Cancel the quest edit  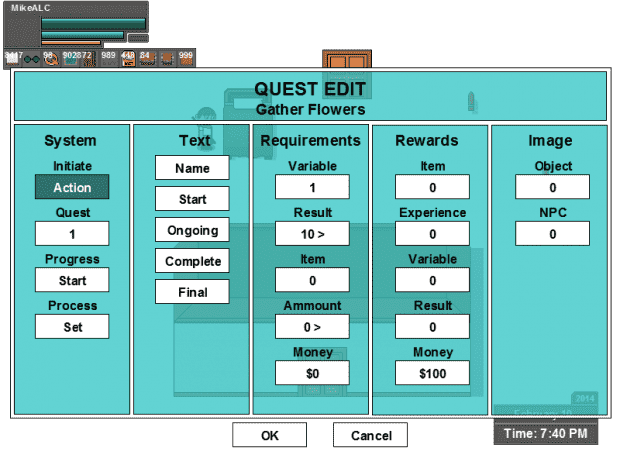click(x=370, y=435)
